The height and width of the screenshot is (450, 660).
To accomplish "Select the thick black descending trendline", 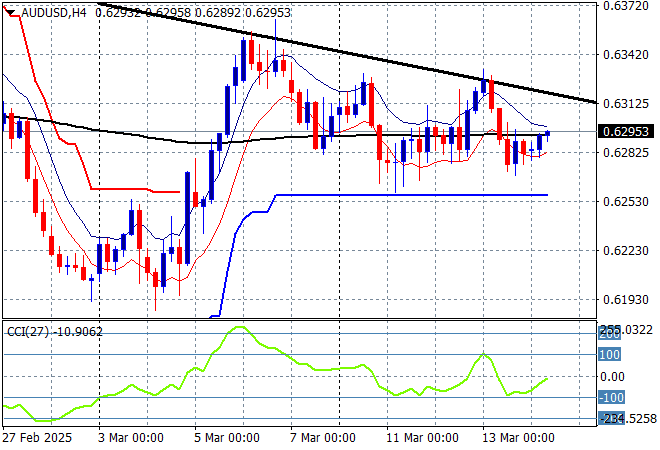I will click(x=346, y=53).
